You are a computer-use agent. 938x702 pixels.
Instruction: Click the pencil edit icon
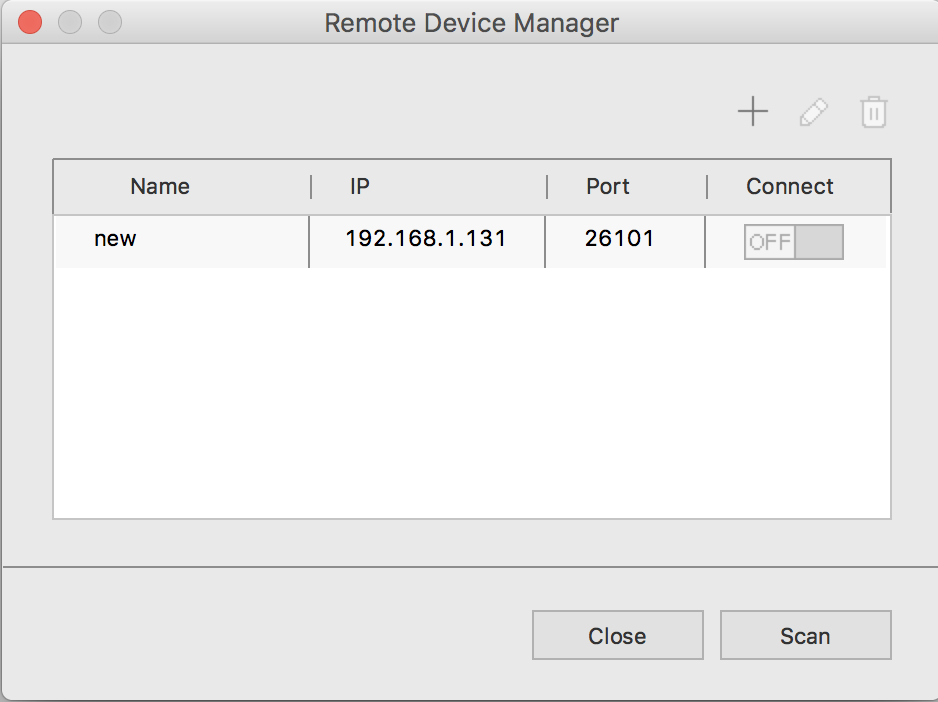tap(814, 112)
